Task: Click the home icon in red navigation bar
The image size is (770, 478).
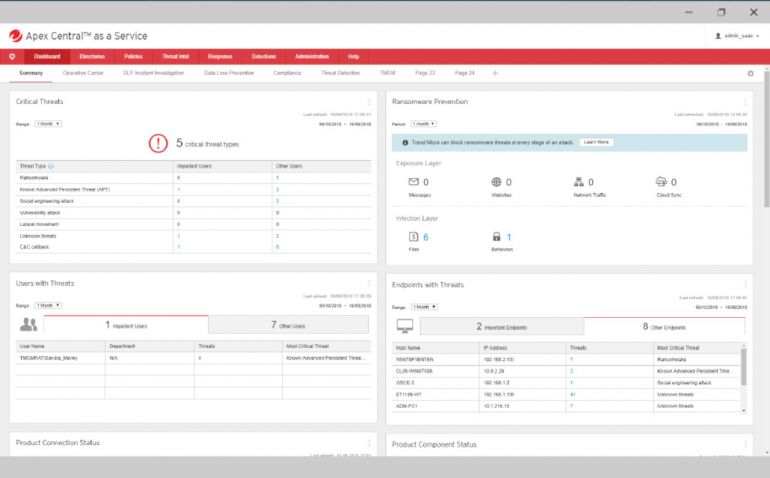Action: [x=12, y=57]
